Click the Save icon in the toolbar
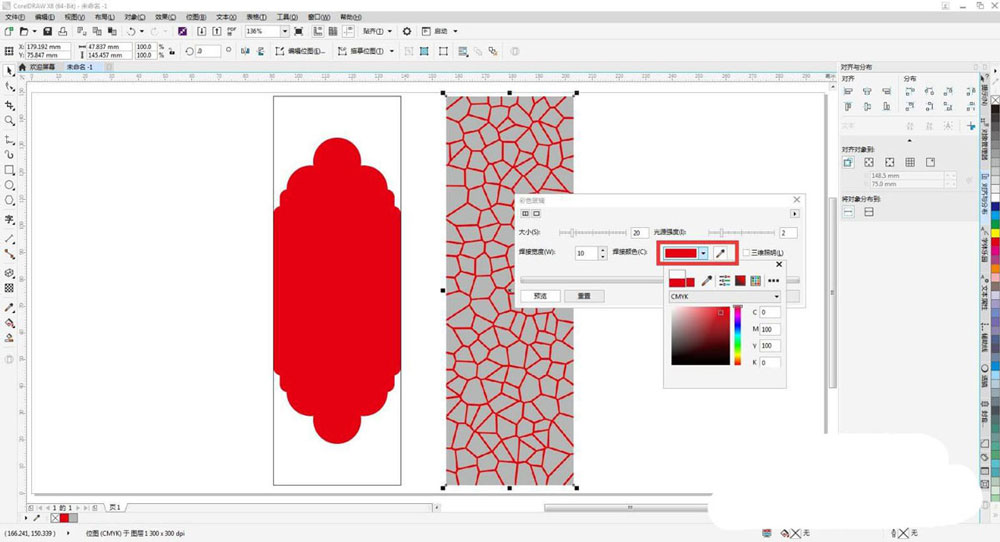Viewport: 1000px width, 542px height. click(47, 32)
